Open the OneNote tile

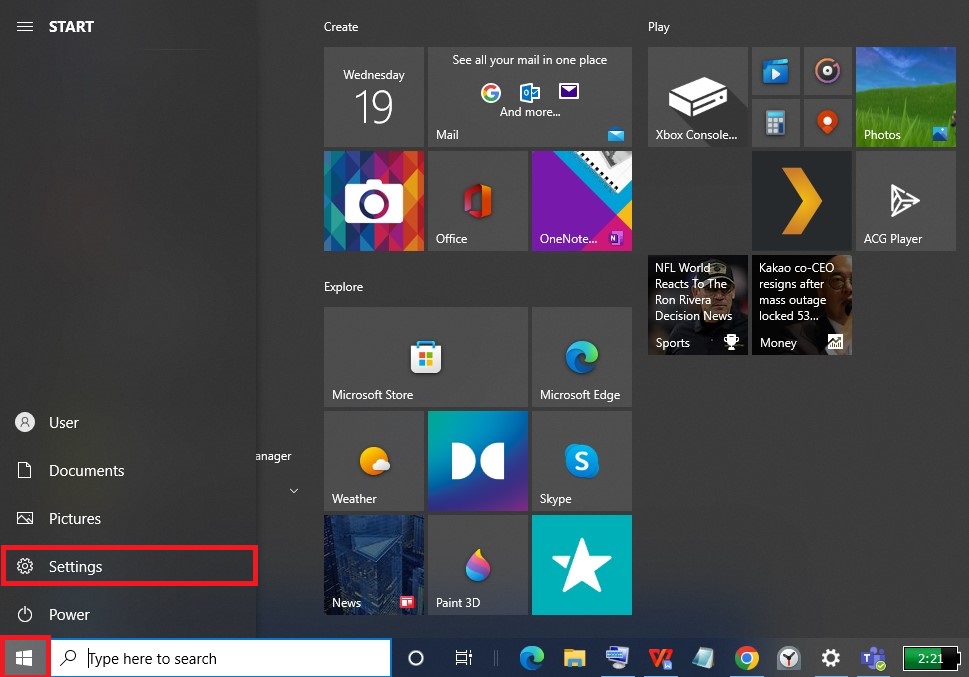point(582,201)
